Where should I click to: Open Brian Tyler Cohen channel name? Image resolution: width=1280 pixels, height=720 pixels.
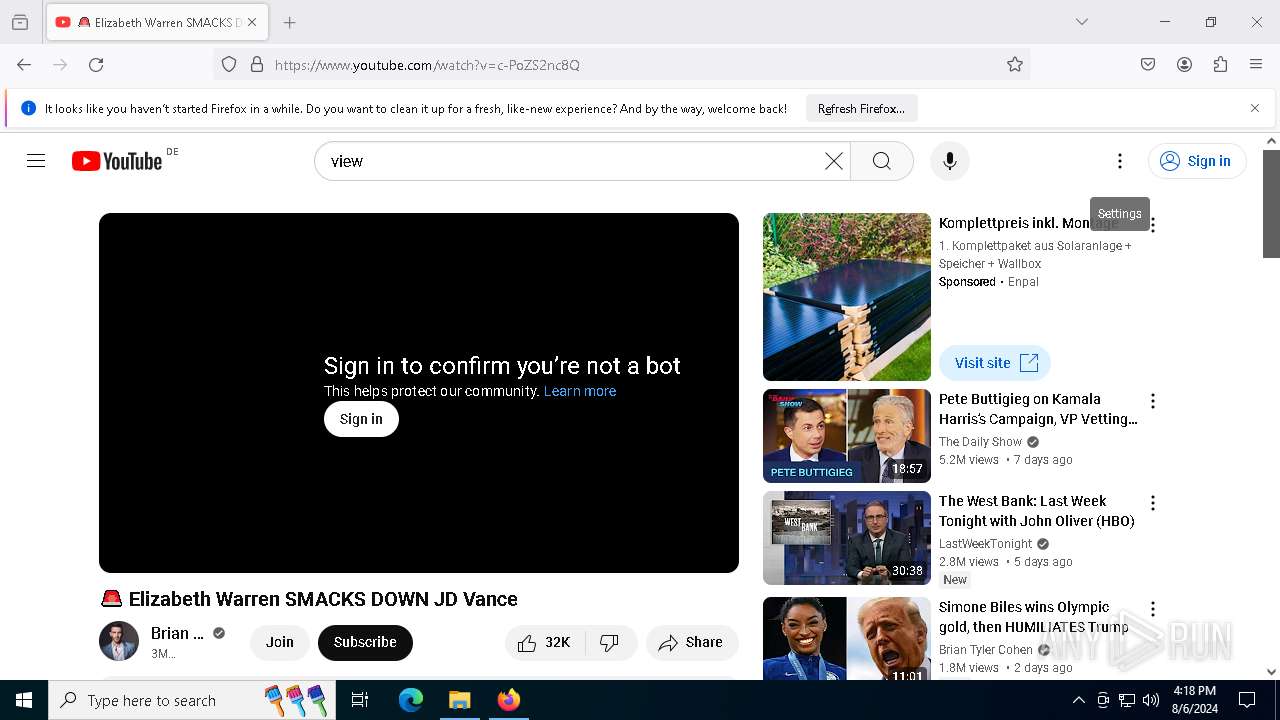[x=986, y=650]
